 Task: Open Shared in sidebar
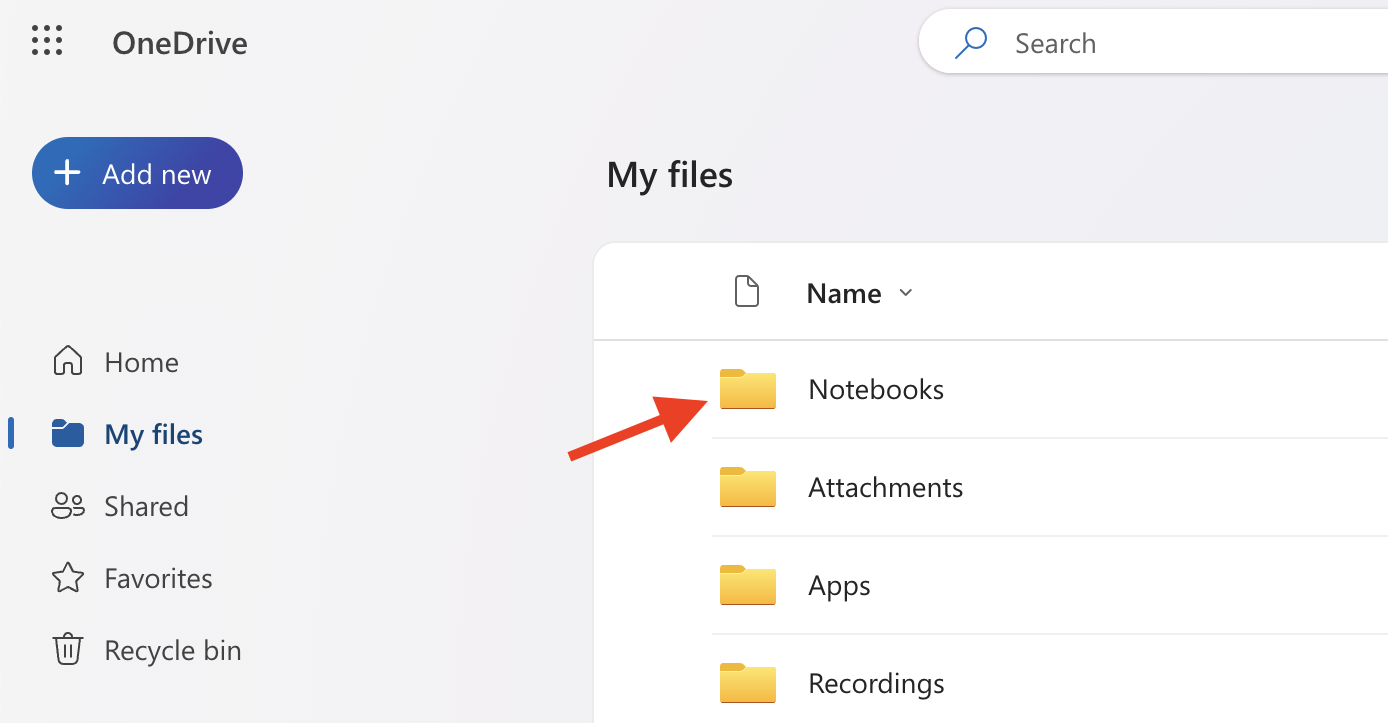tap(120, 506)
